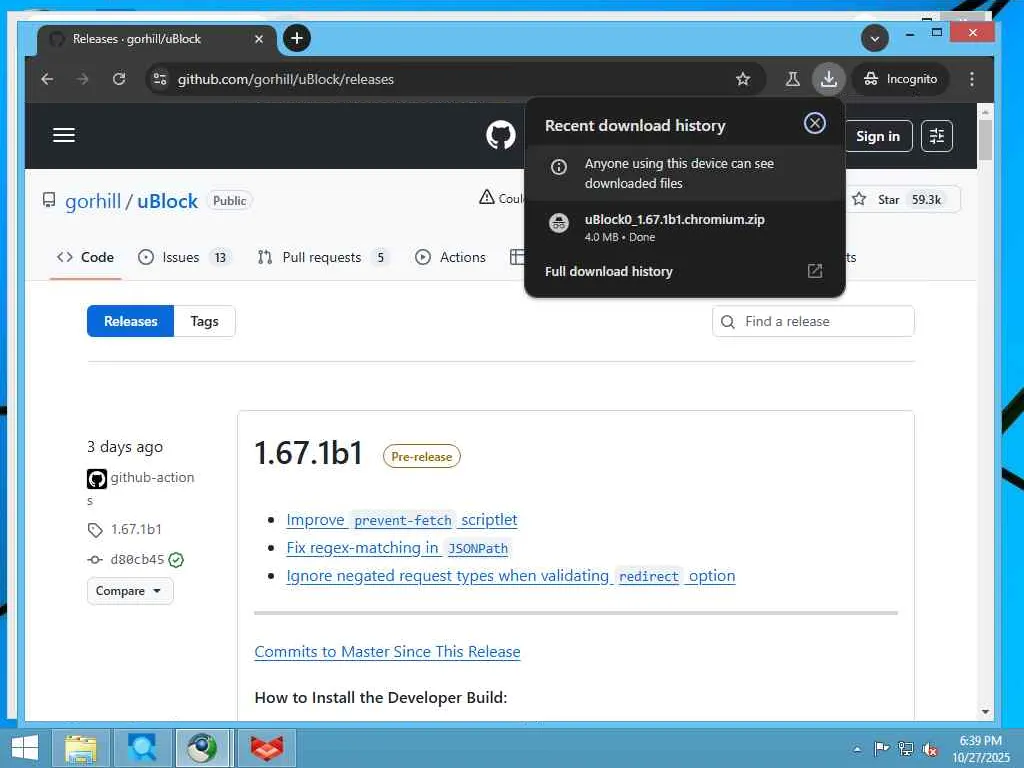
Task: Open the red fox app on taskbar
Action: coord(266,748)
